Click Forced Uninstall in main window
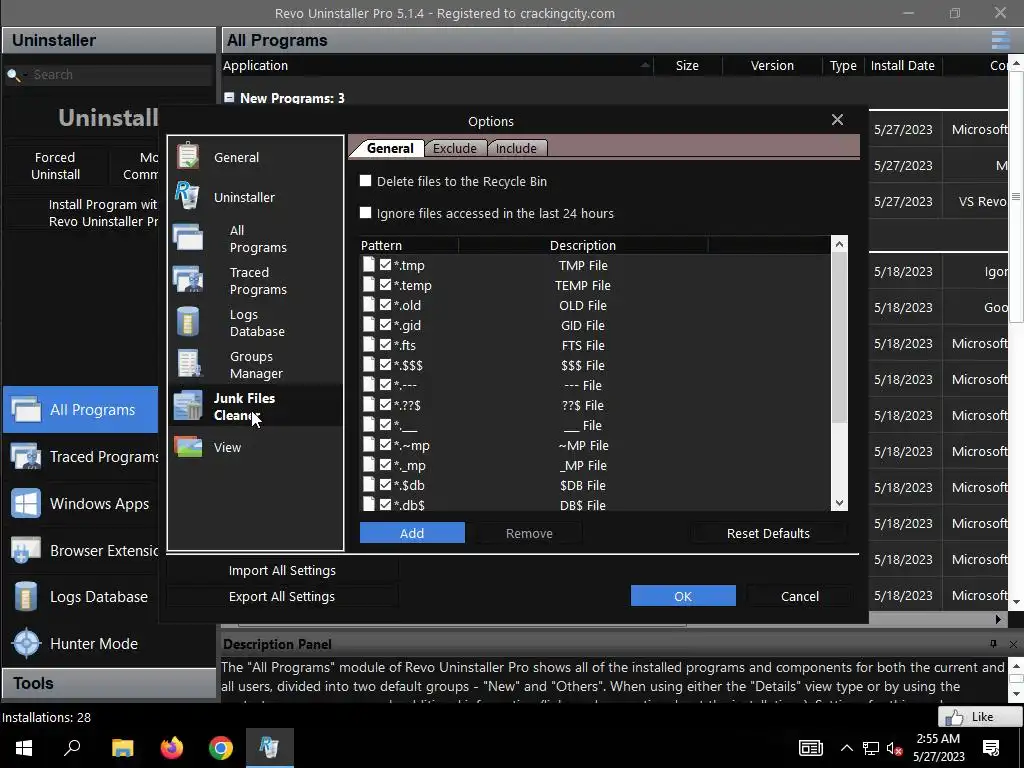 (x=56, y=166)
